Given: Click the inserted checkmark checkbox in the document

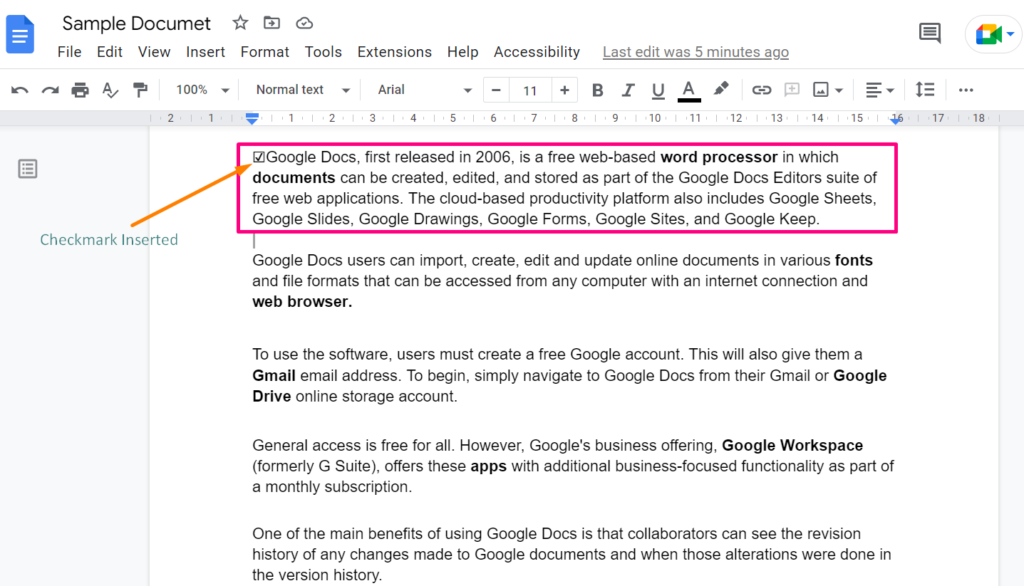Looking at the screenshot, I should 258,156.
